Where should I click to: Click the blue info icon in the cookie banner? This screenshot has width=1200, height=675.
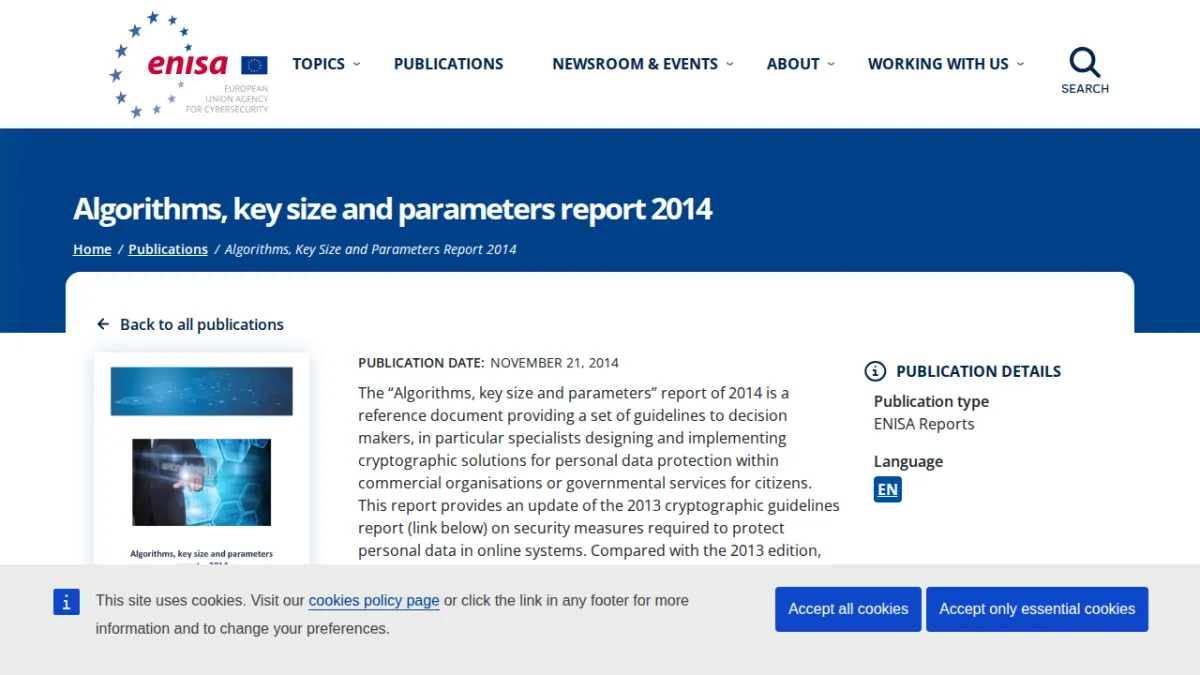click(x=66, y=601)
